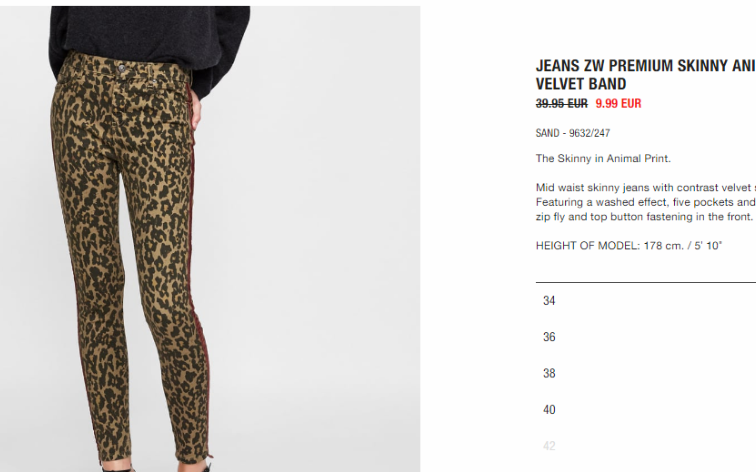This screenshot has width=756, height=472.
Task: Click the red velvet side stripe on jeans
Action: 199,270
